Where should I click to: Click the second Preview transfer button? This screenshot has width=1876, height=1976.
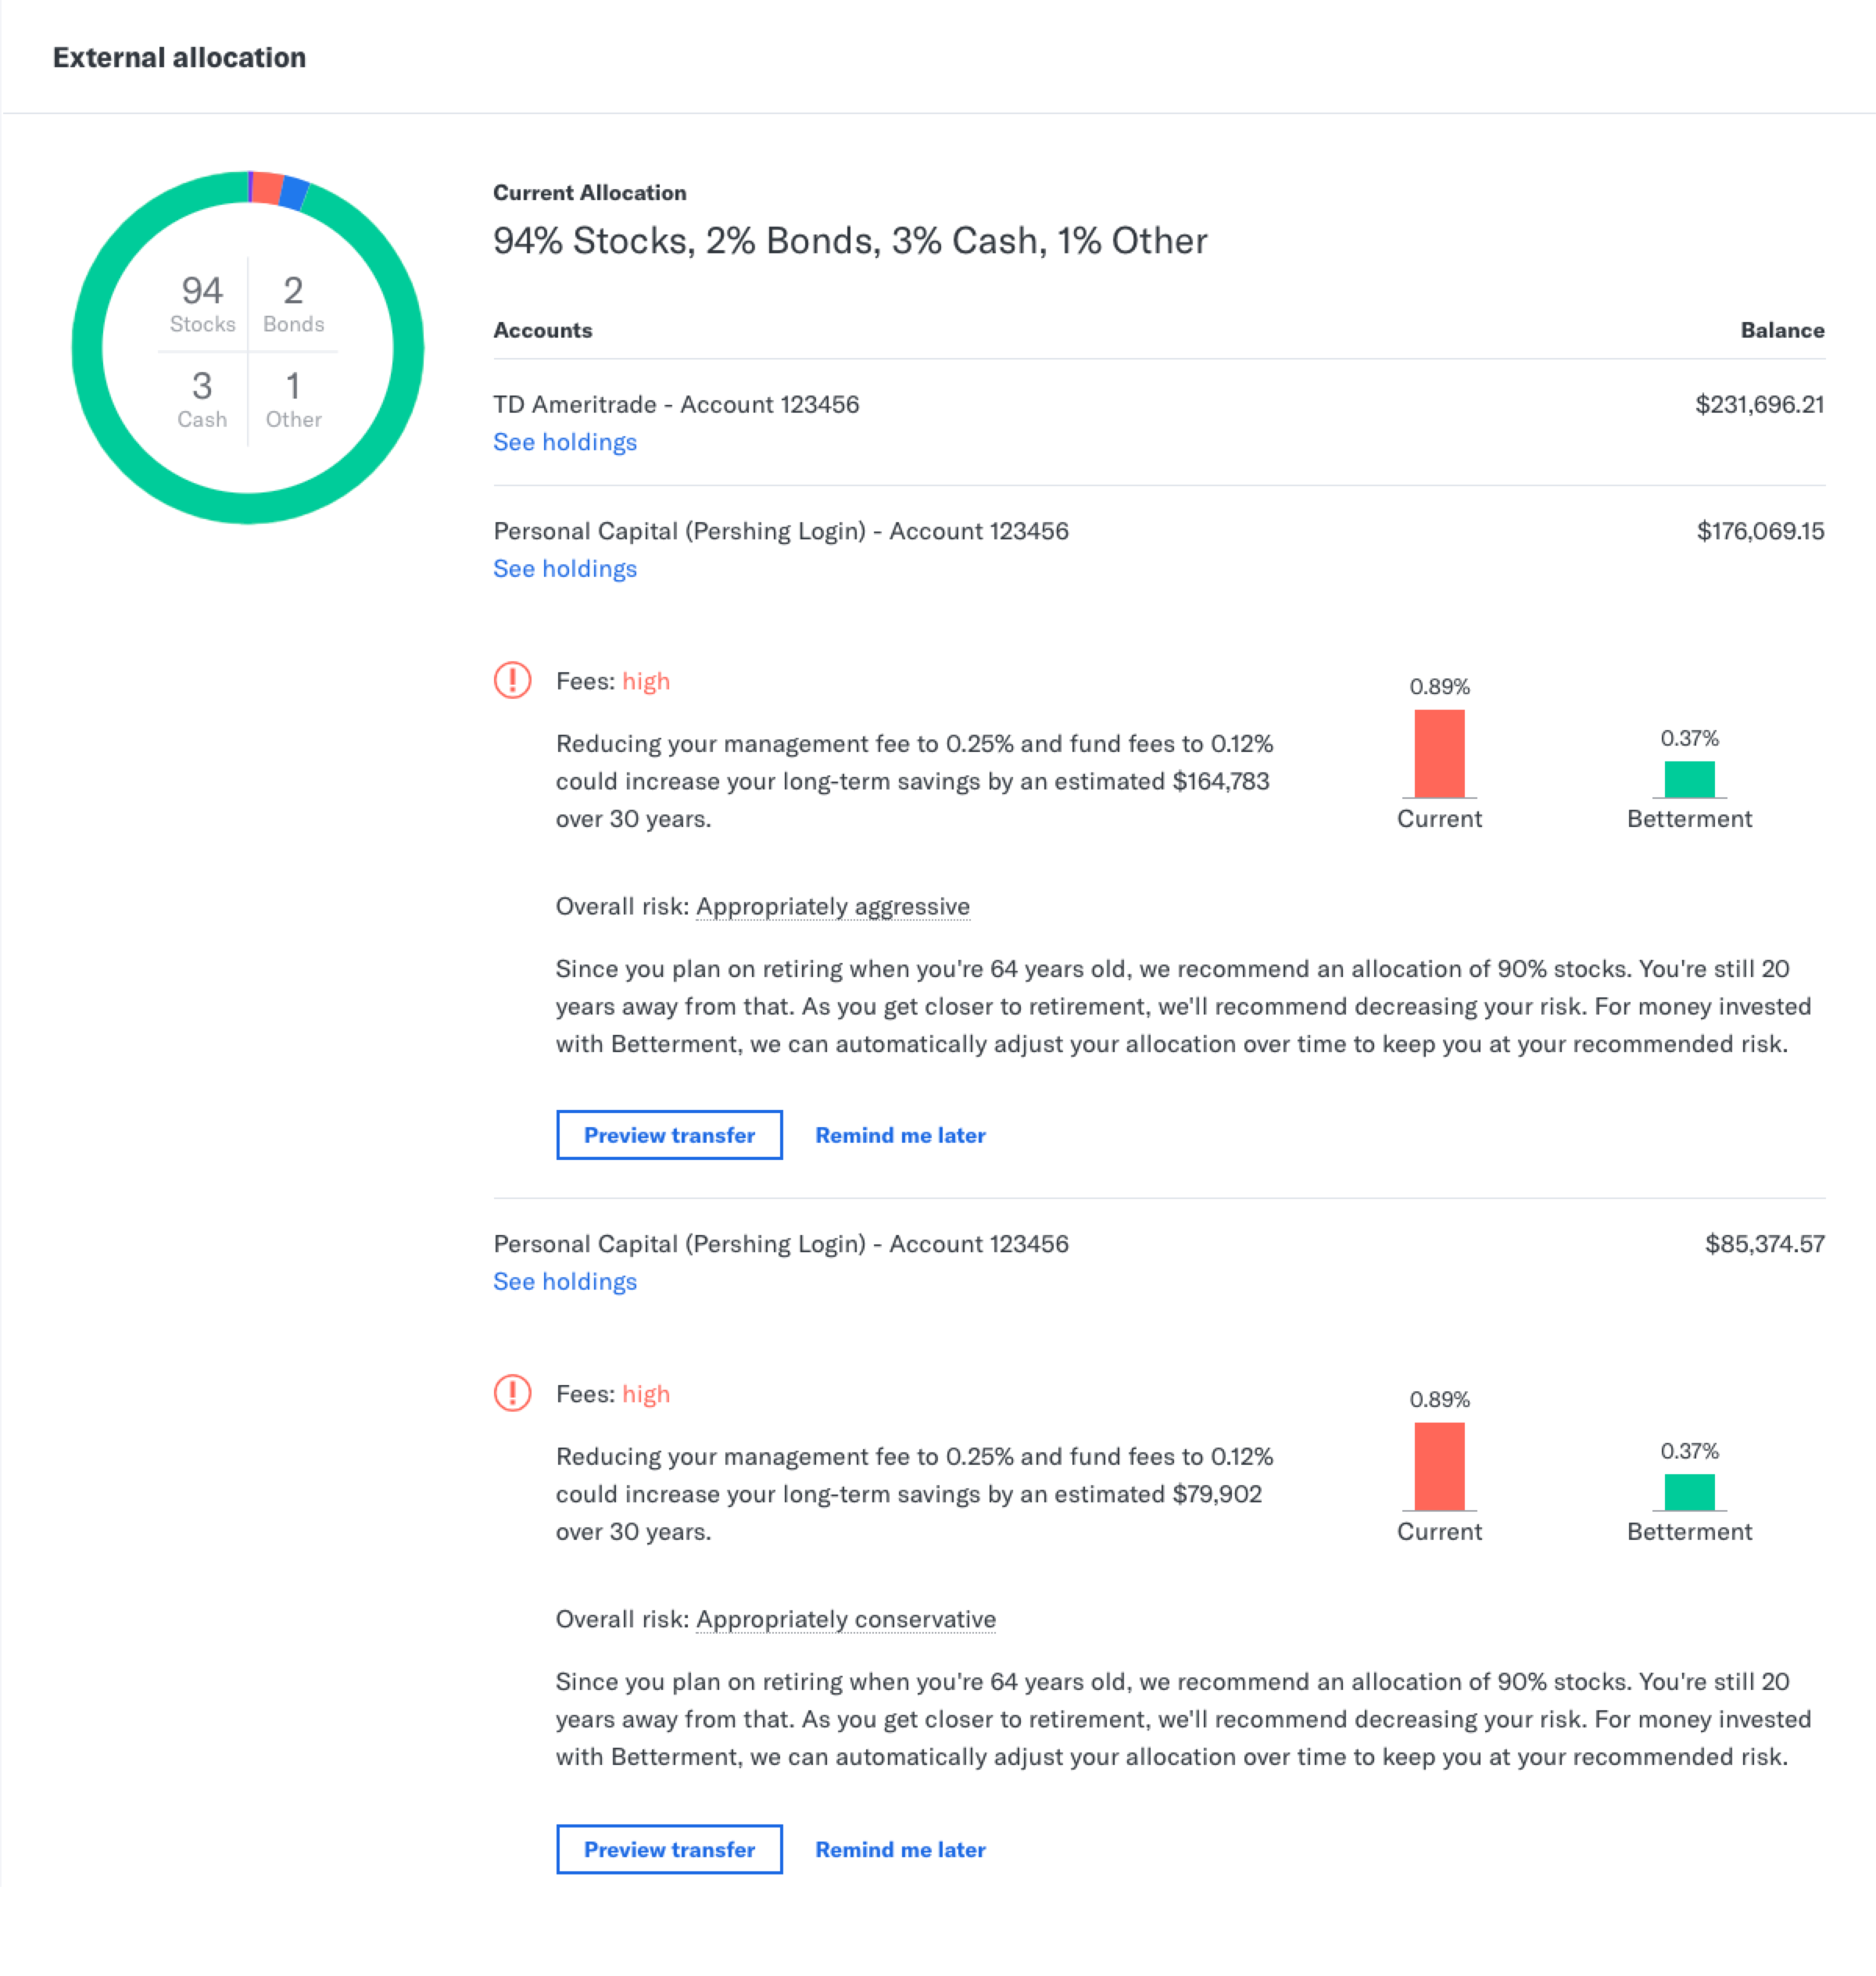point(669,1849)
